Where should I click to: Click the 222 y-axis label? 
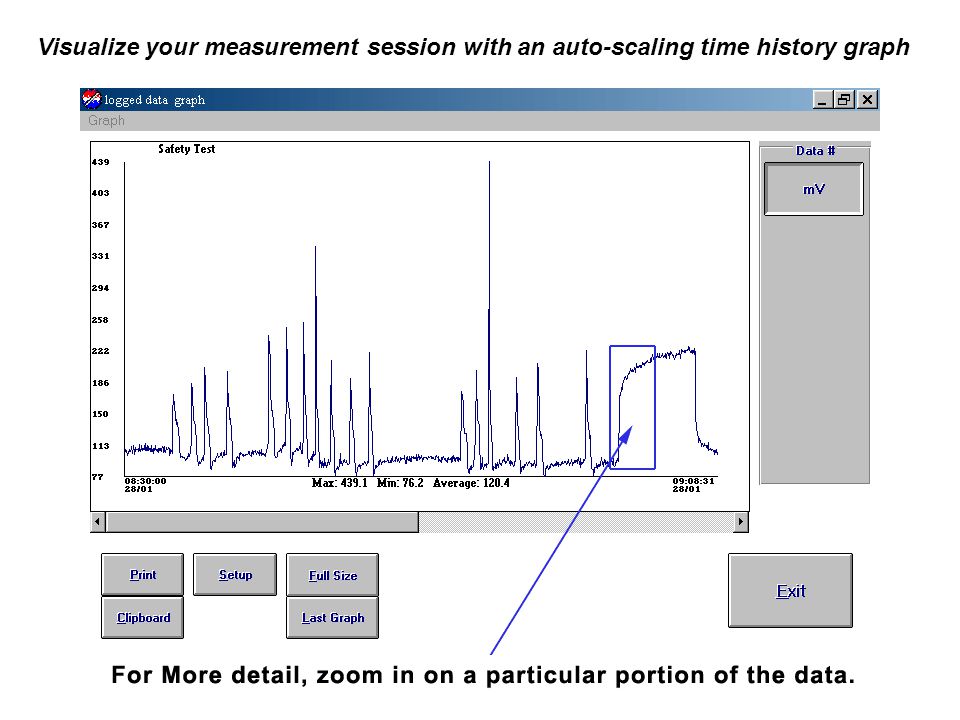click(100, 351)
